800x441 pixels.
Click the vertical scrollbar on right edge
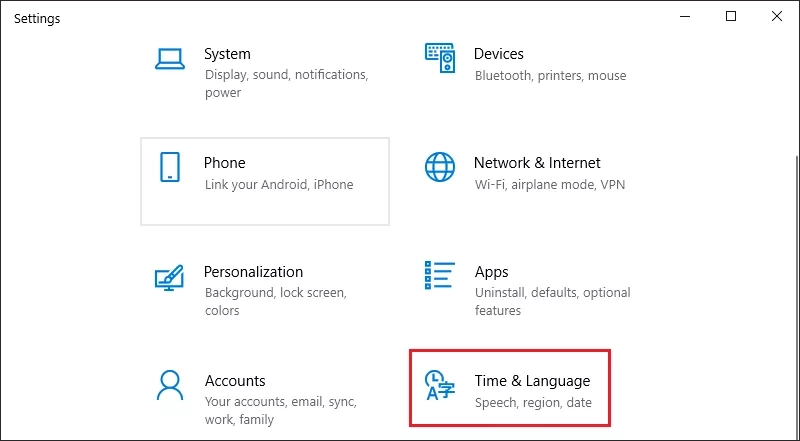click(x=795, y=296)
